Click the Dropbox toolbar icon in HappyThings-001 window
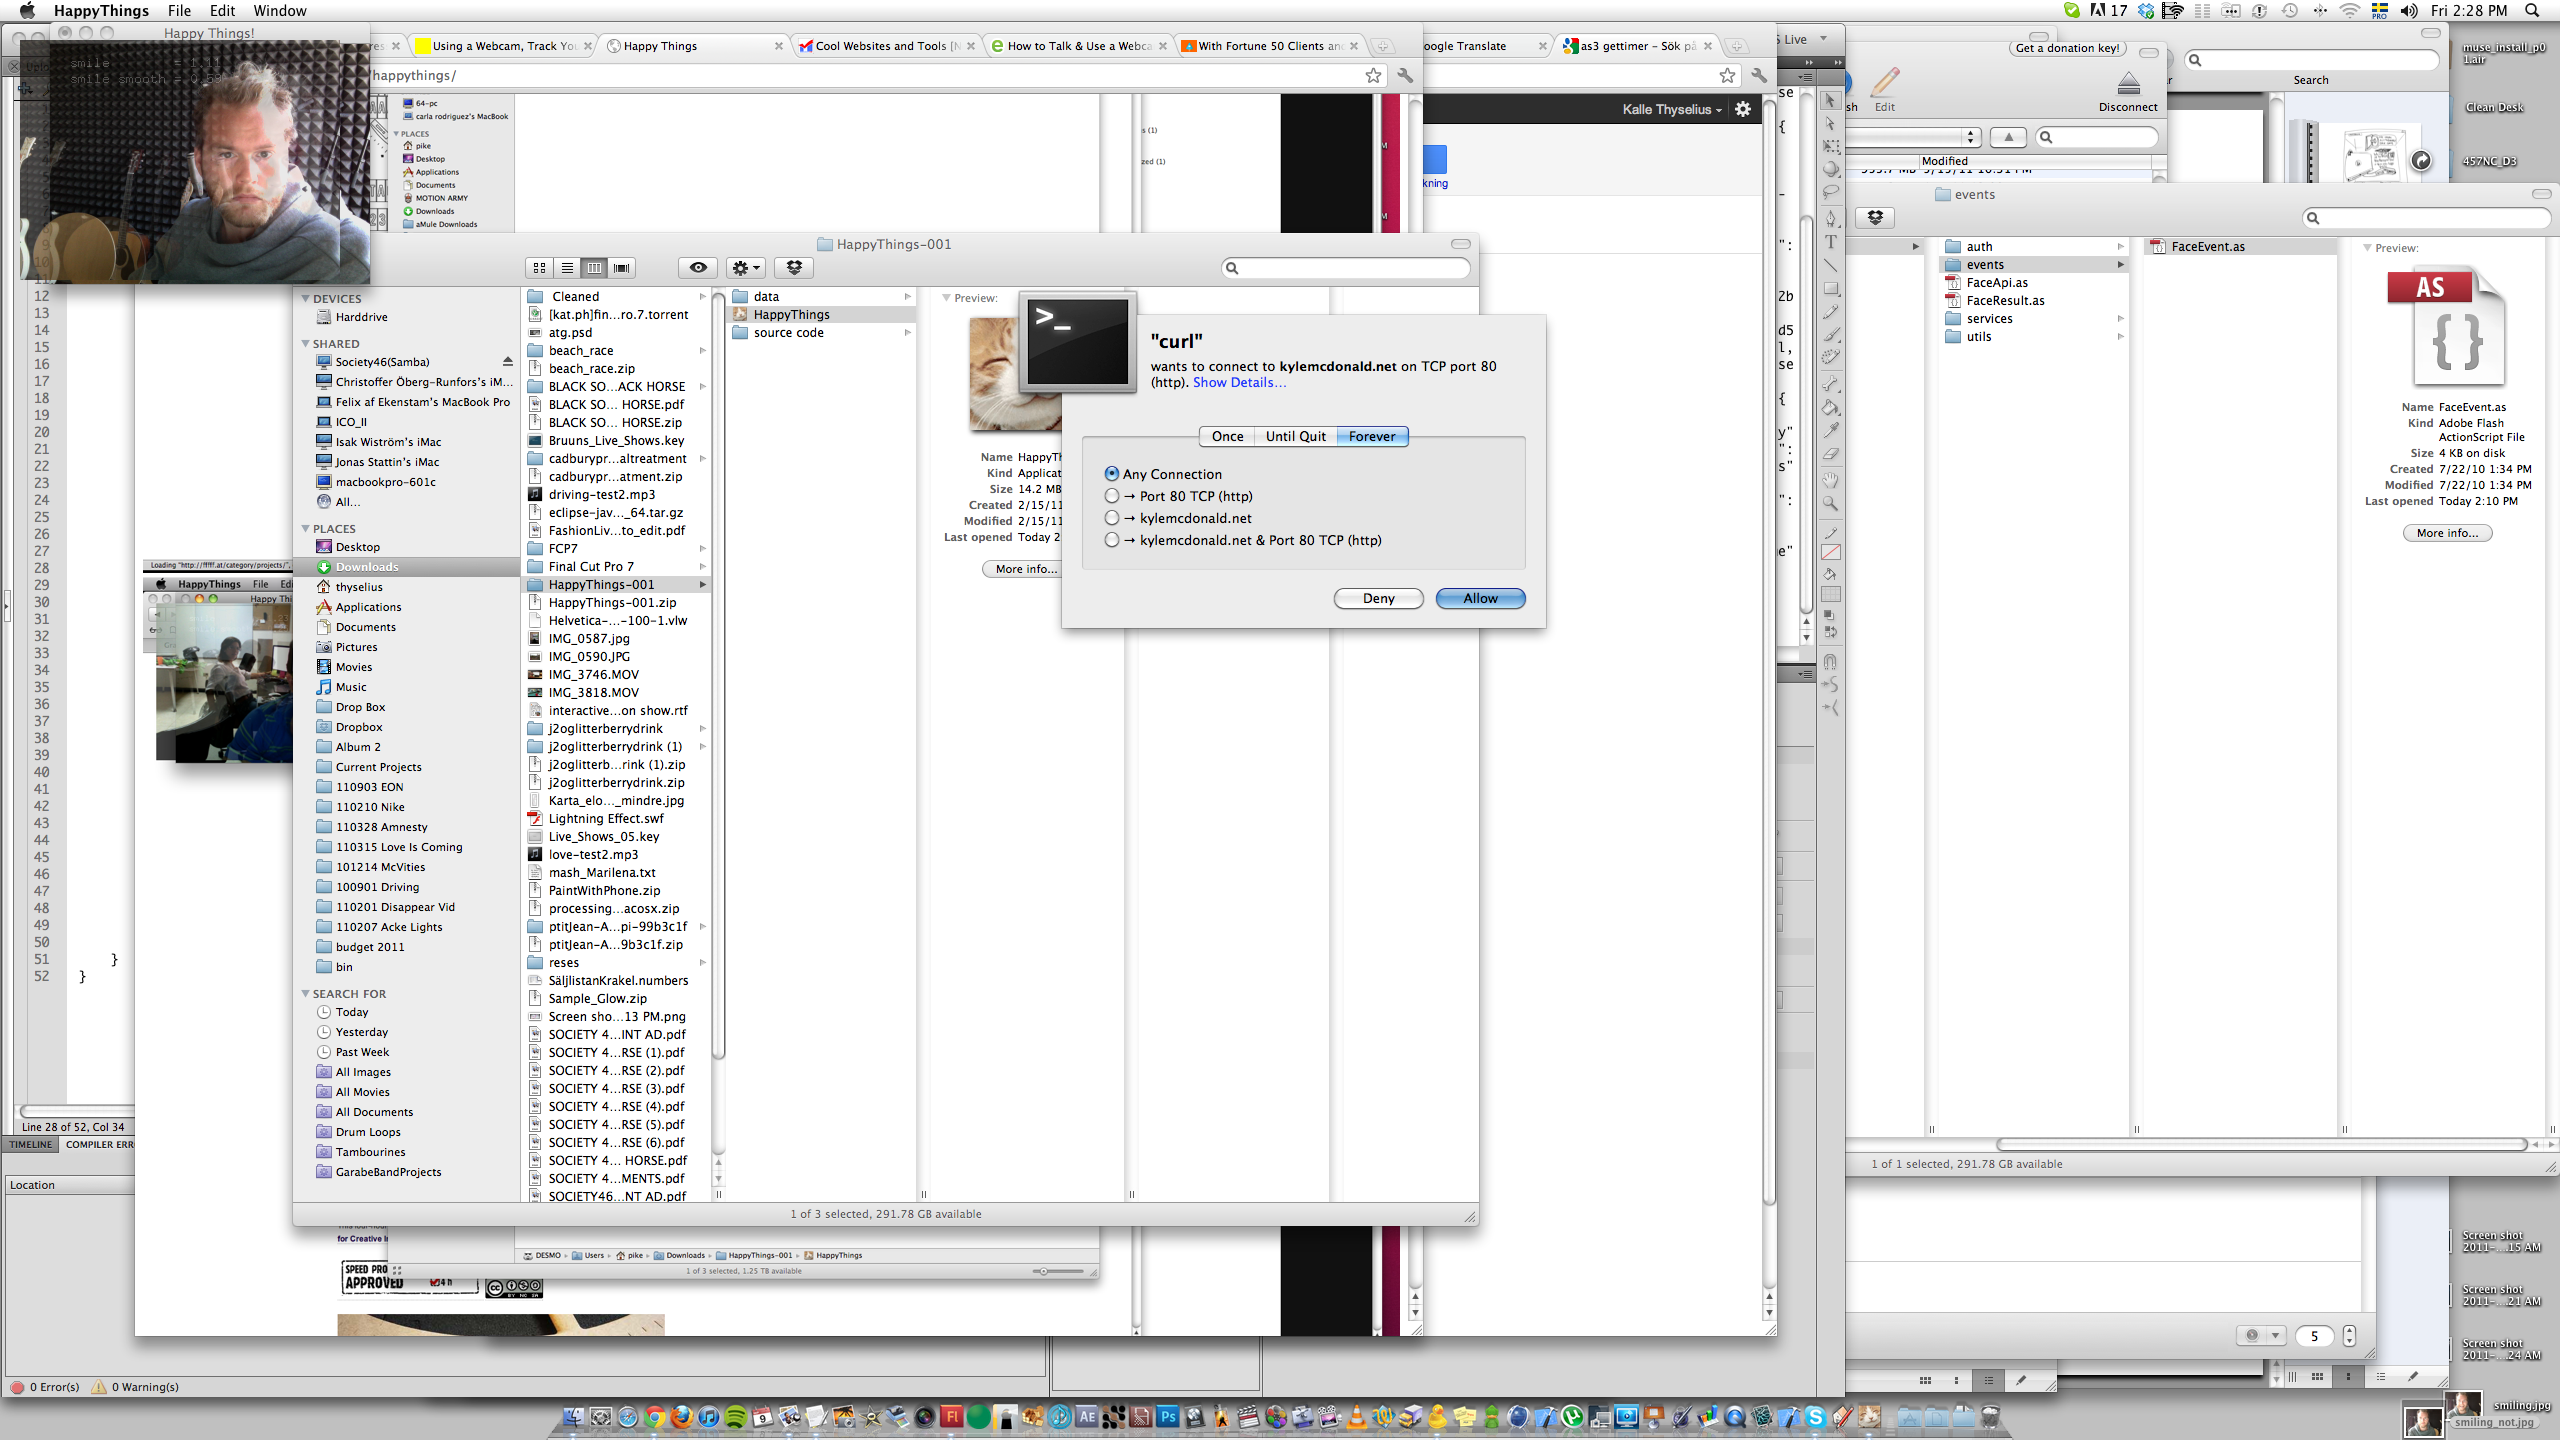Image resolution: width=2560 pixels, height=1440 pixels. pos(794,268)
